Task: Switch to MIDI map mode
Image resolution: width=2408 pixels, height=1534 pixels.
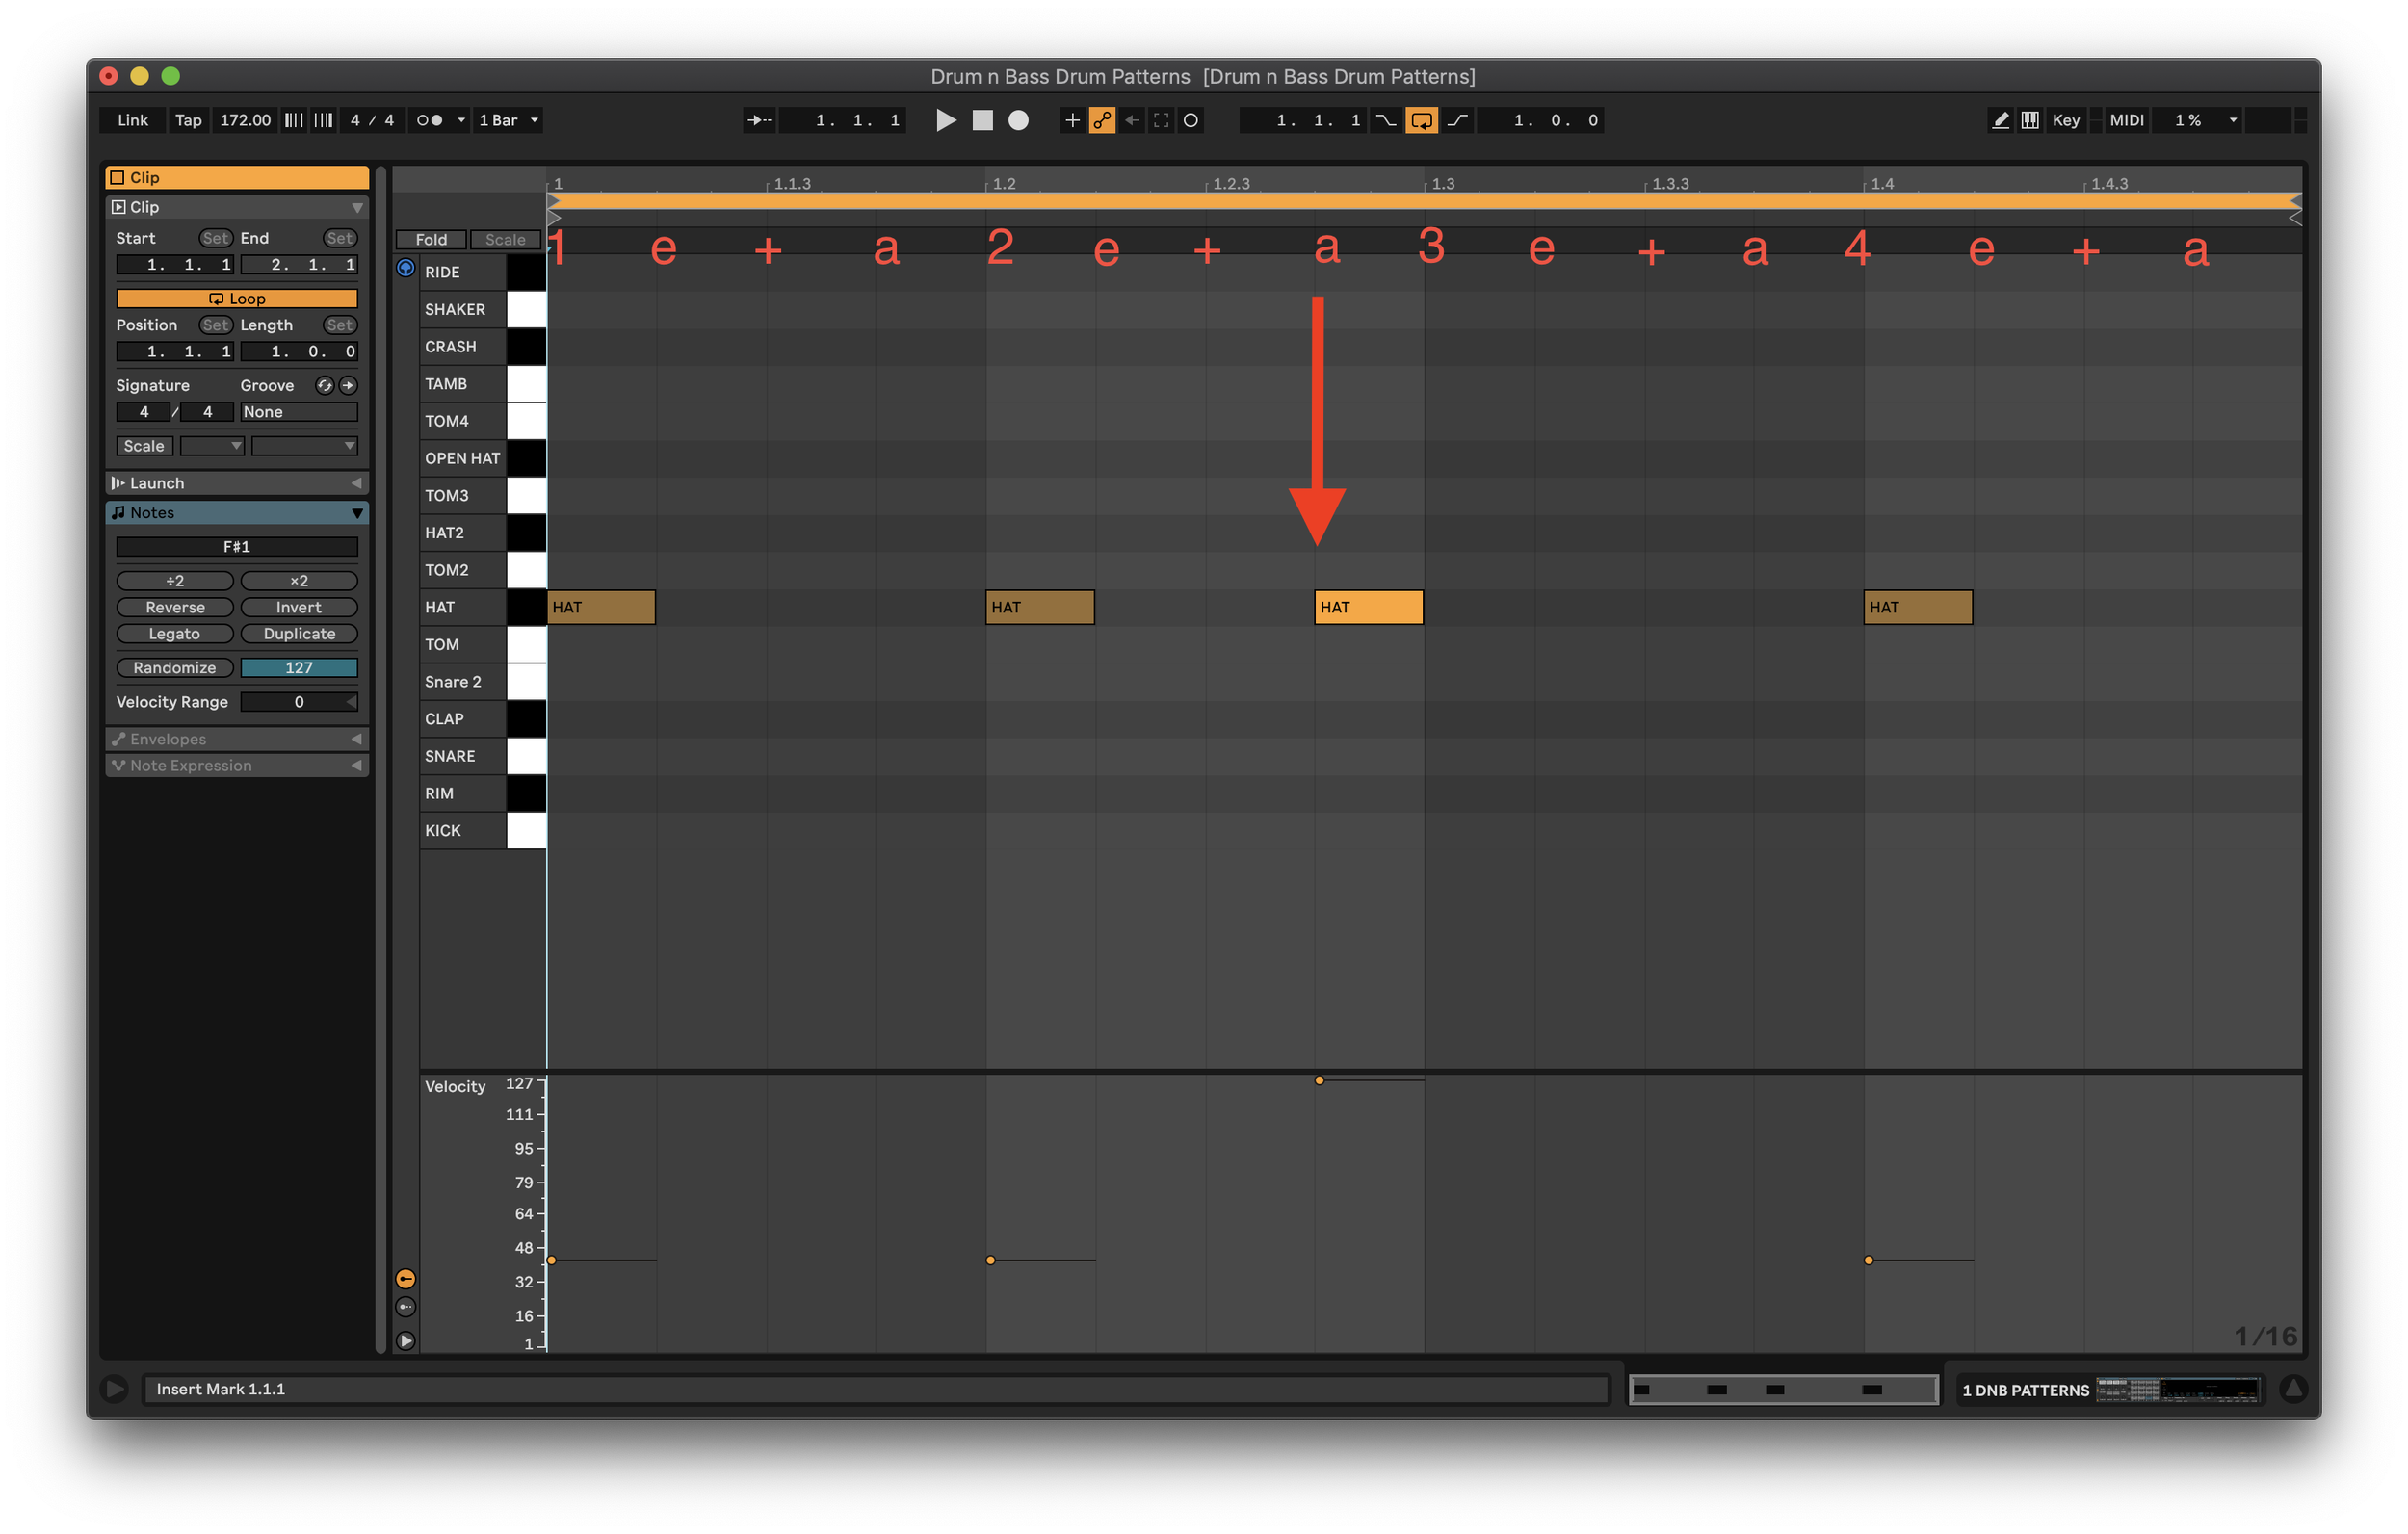Action: click(x=2126, y=120)
